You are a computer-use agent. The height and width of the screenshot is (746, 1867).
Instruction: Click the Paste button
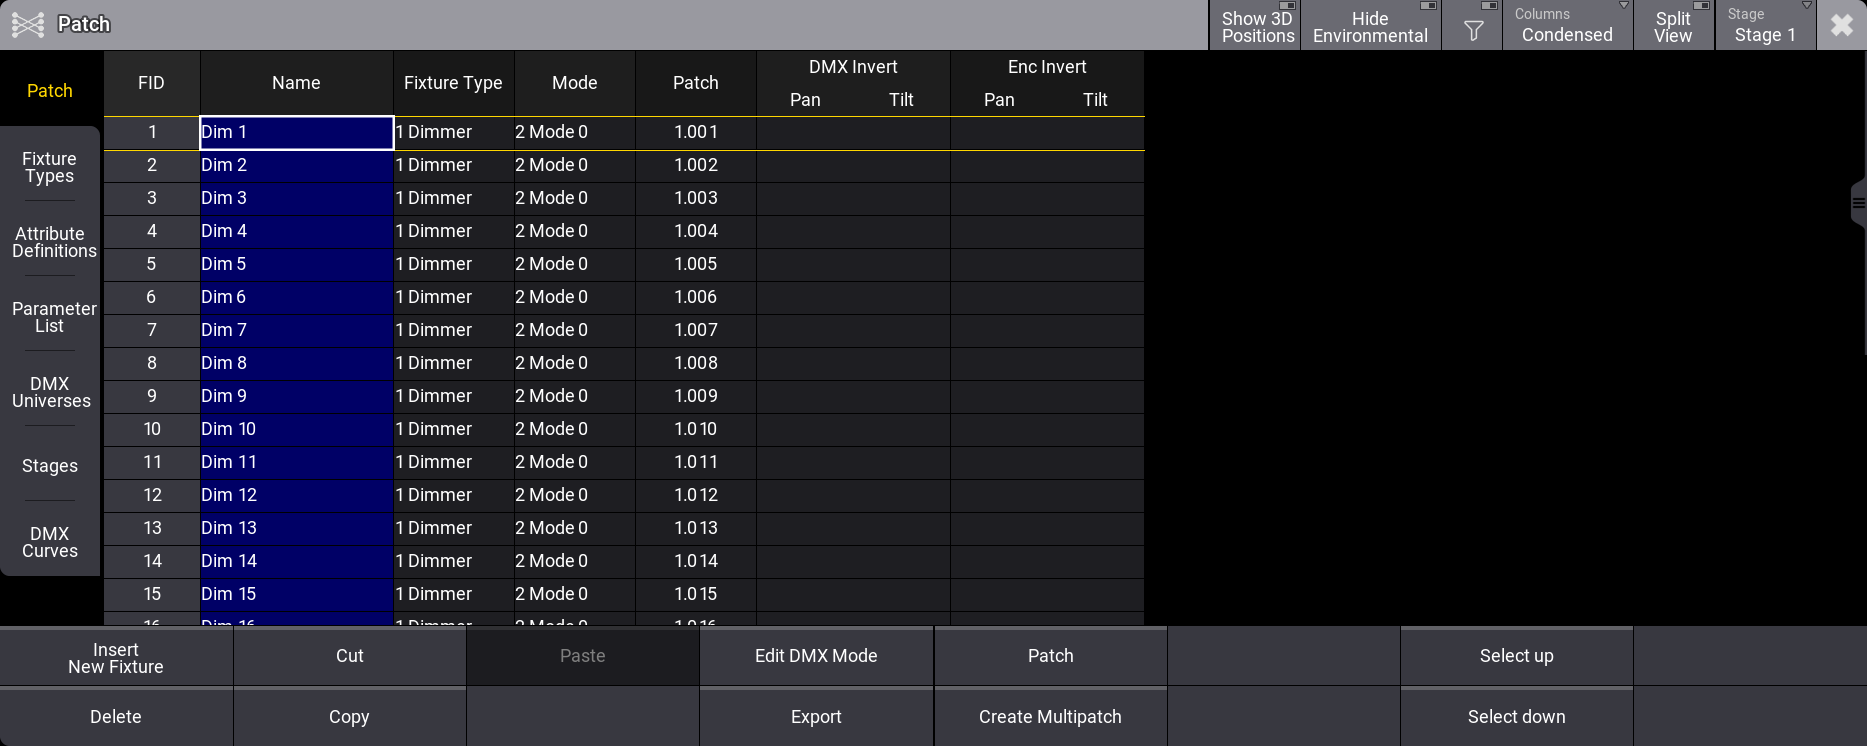pyautogui.click(x=583, y=657)
